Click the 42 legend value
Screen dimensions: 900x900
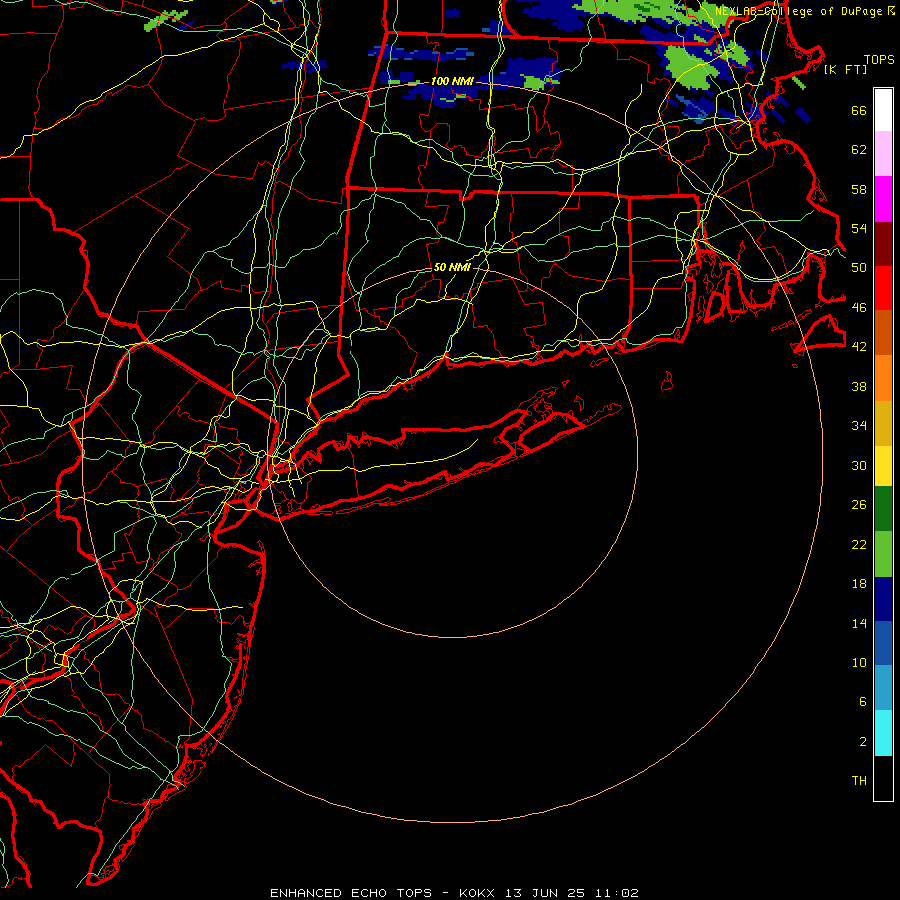tap(859, 347)
